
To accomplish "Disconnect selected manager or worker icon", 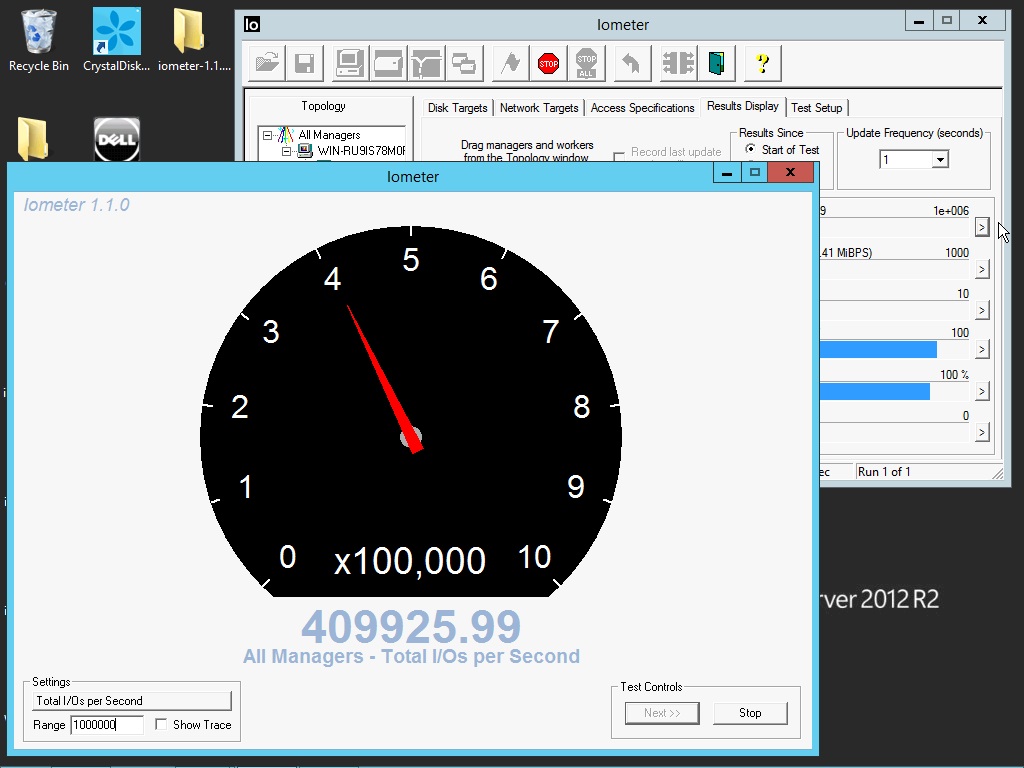I will click(678, 63).
